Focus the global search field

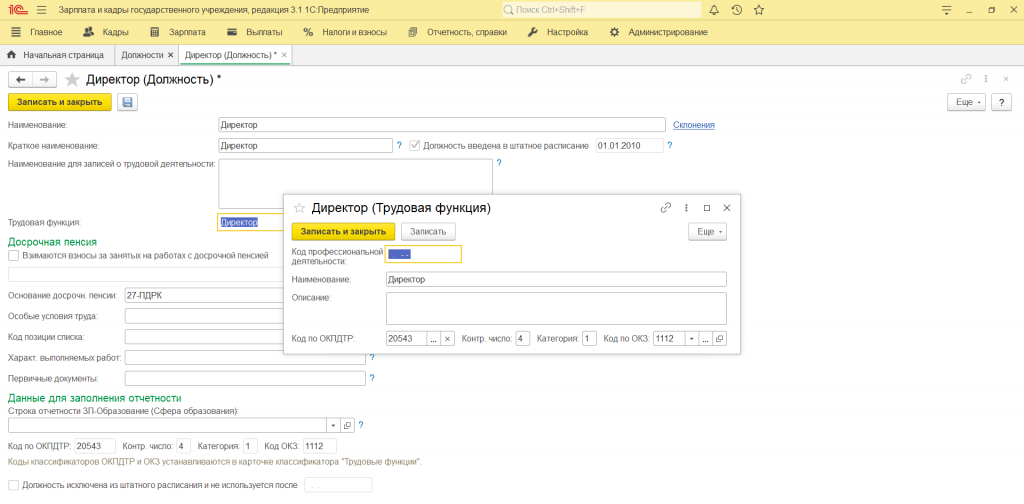point(601,10)
